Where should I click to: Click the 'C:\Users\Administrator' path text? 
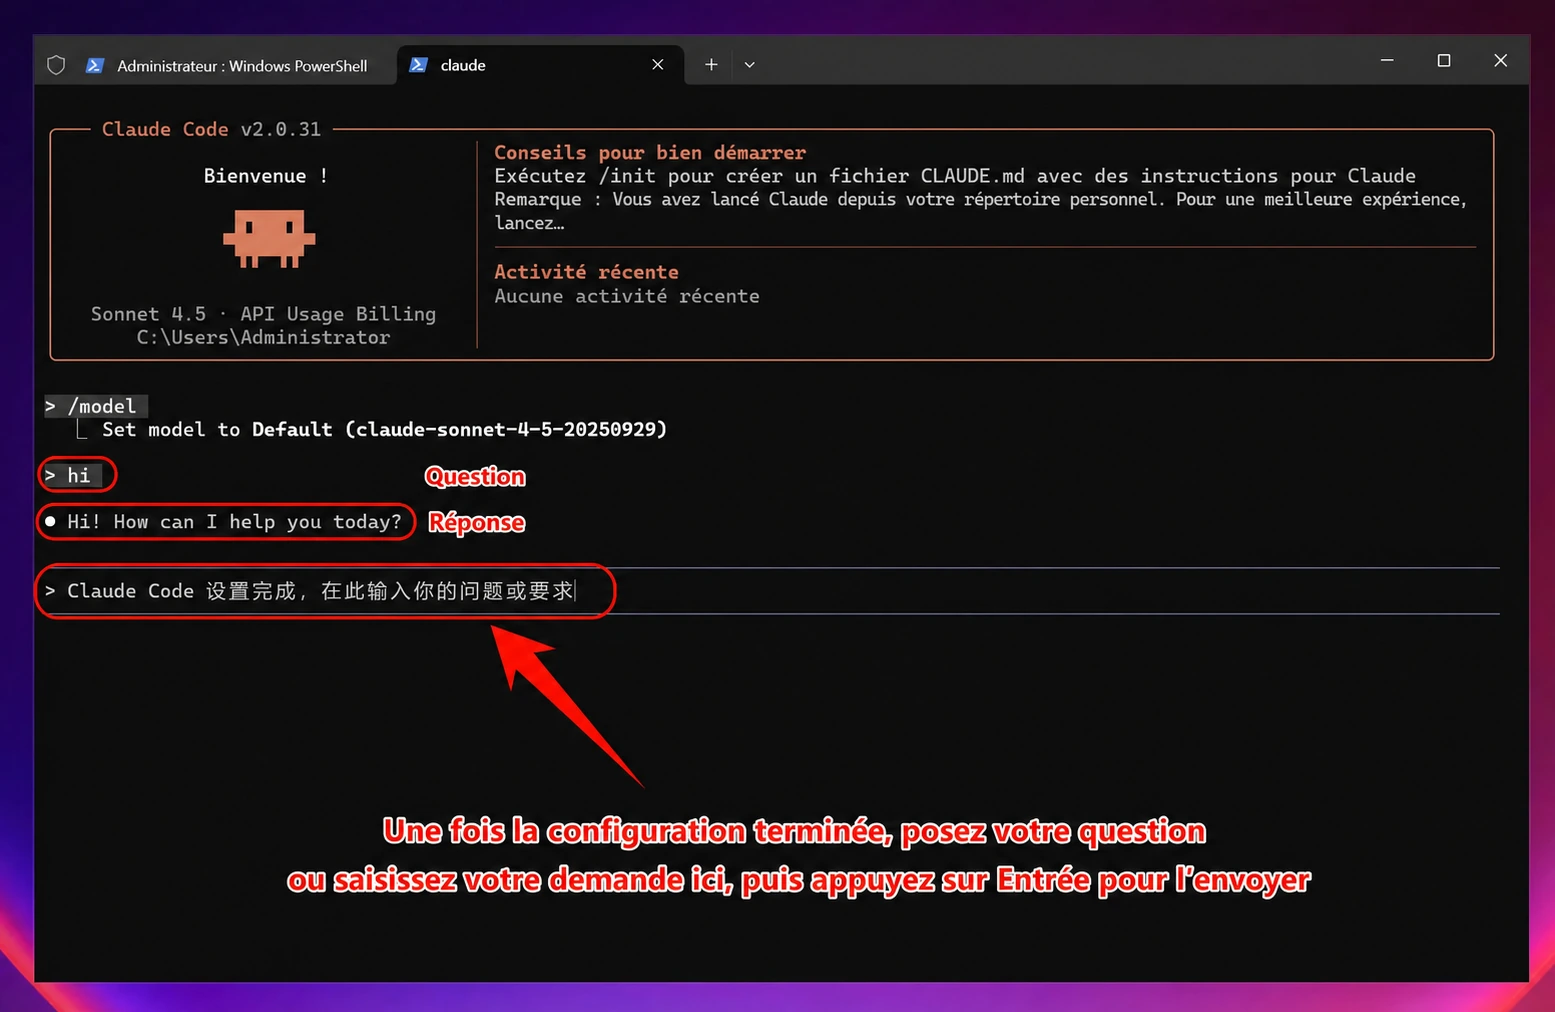point(264,337)
